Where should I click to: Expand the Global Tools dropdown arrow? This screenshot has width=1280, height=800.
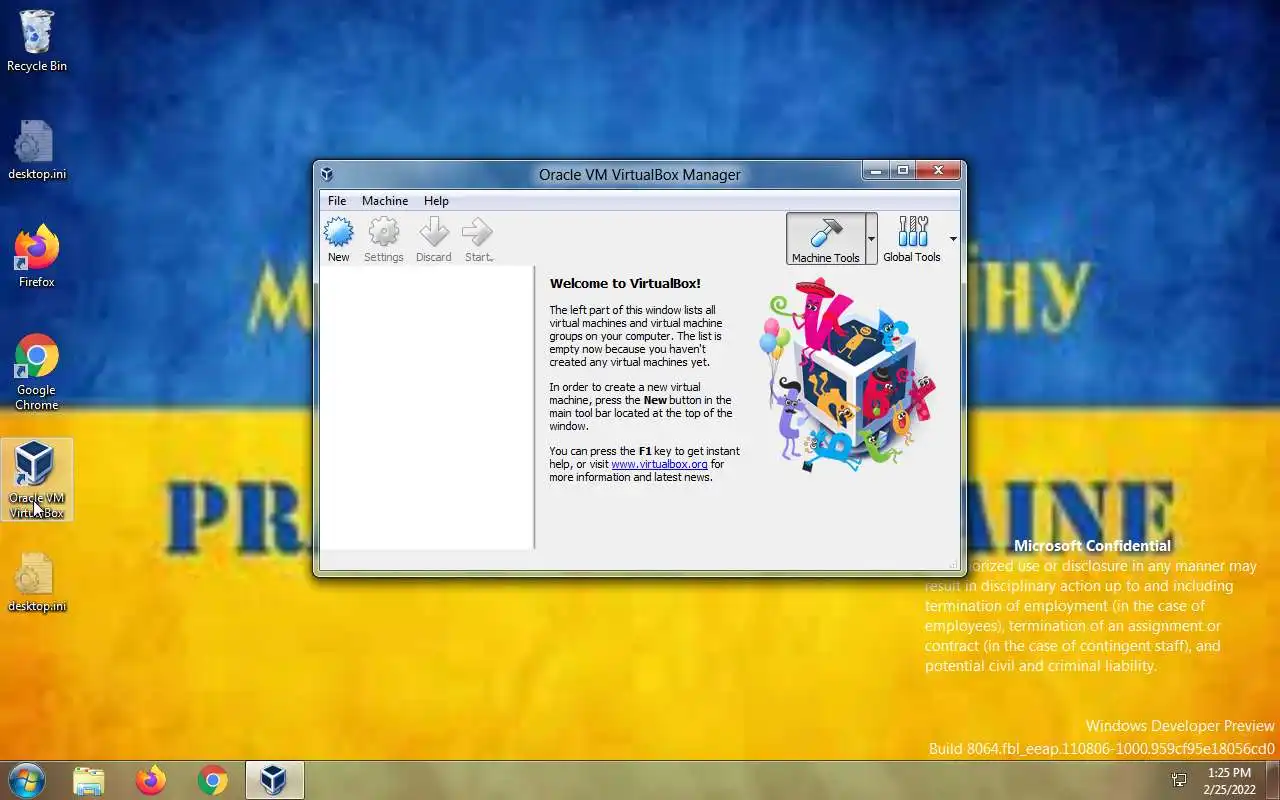point(953,239)
